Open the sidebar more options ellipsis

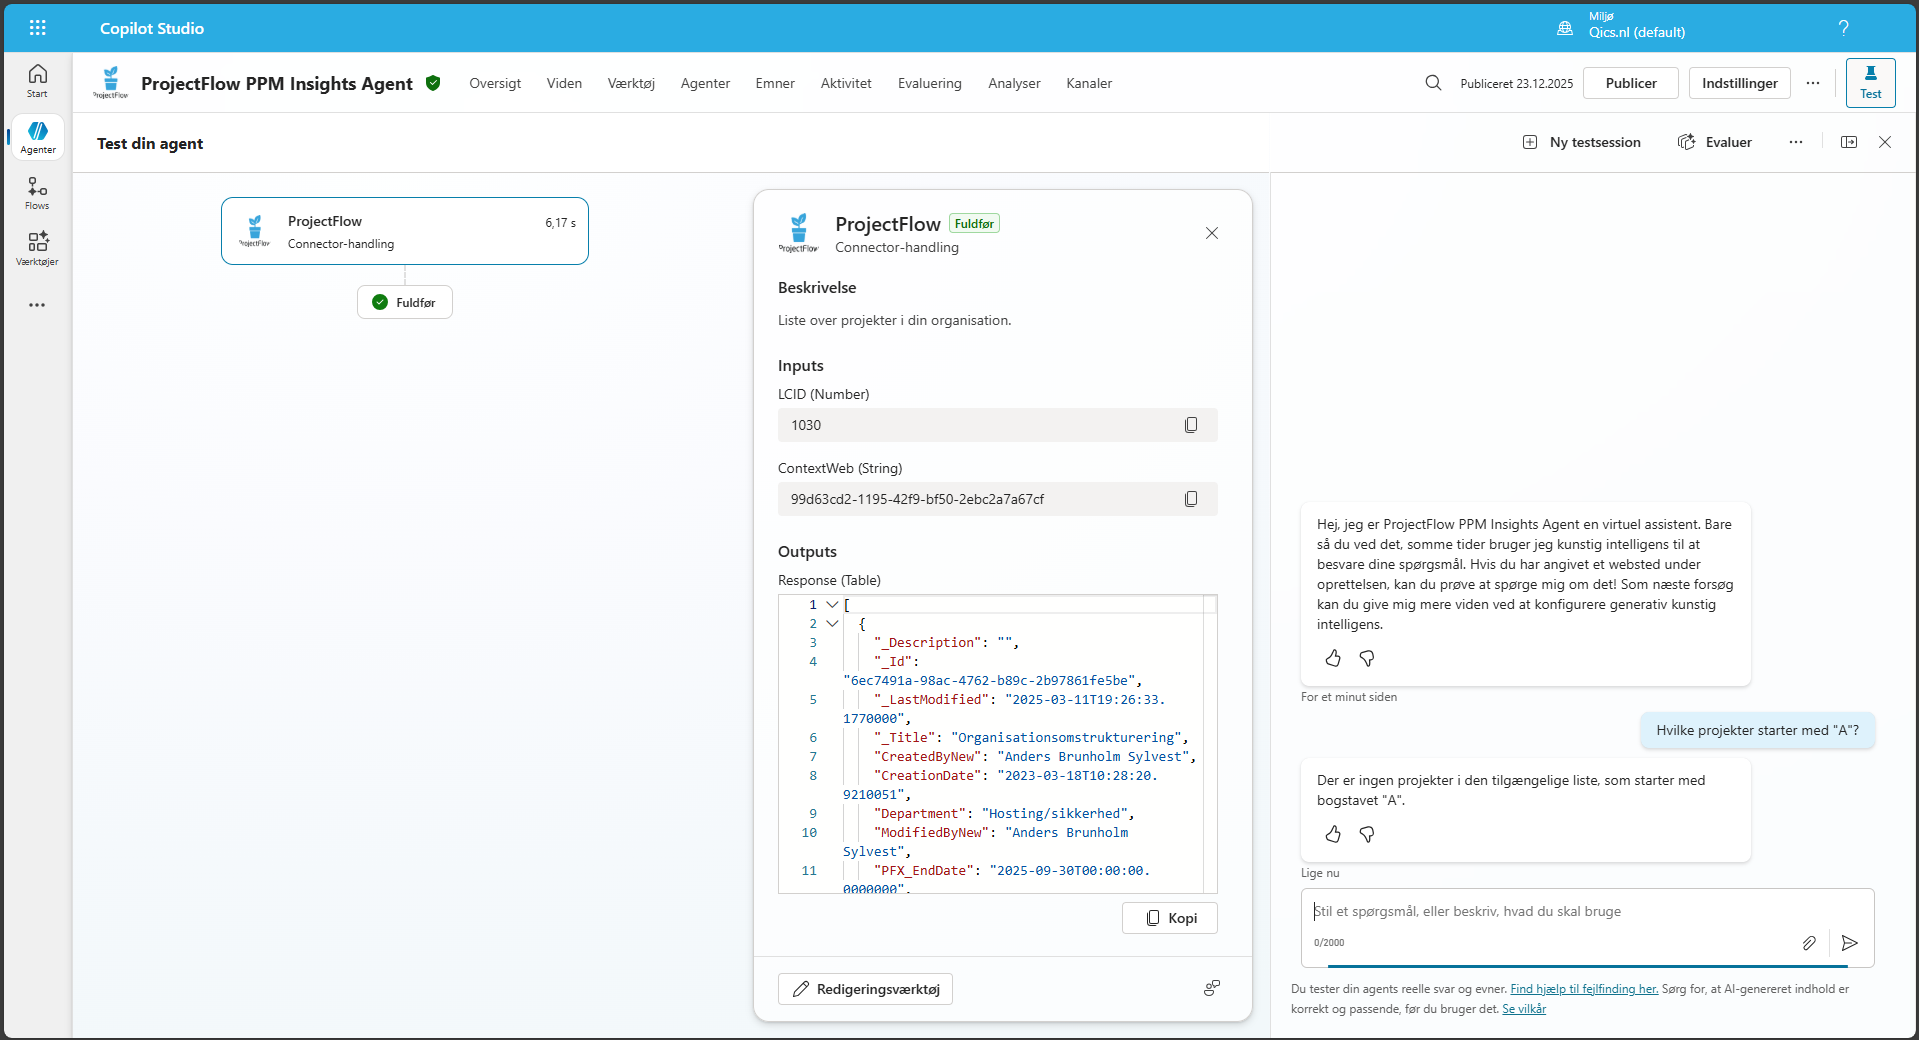click(x=37, y=305)
